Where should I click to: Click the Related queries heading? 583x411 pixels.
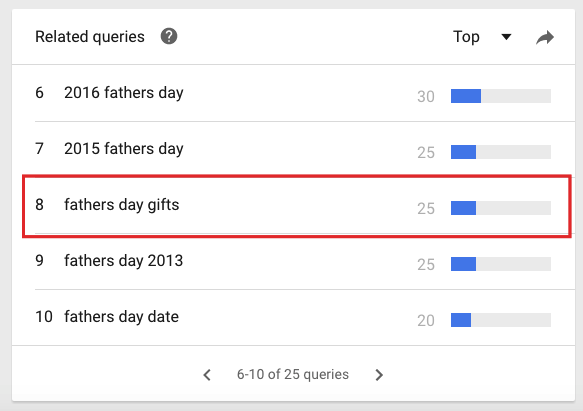point(90,37)
